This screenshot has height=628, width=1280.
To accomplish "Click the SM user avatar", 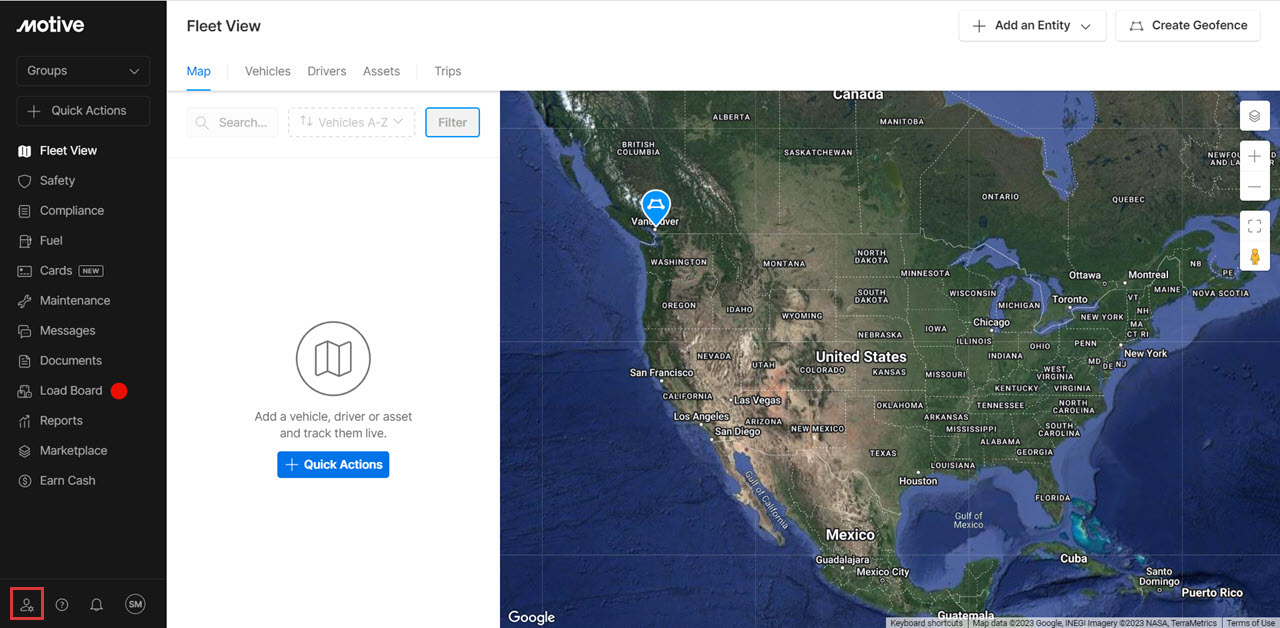I will pos(135,604).
